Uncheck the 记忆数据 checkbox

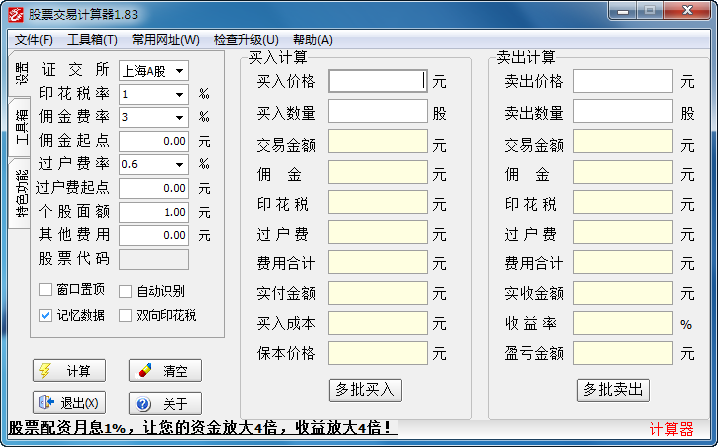click(x=45, y=315)
